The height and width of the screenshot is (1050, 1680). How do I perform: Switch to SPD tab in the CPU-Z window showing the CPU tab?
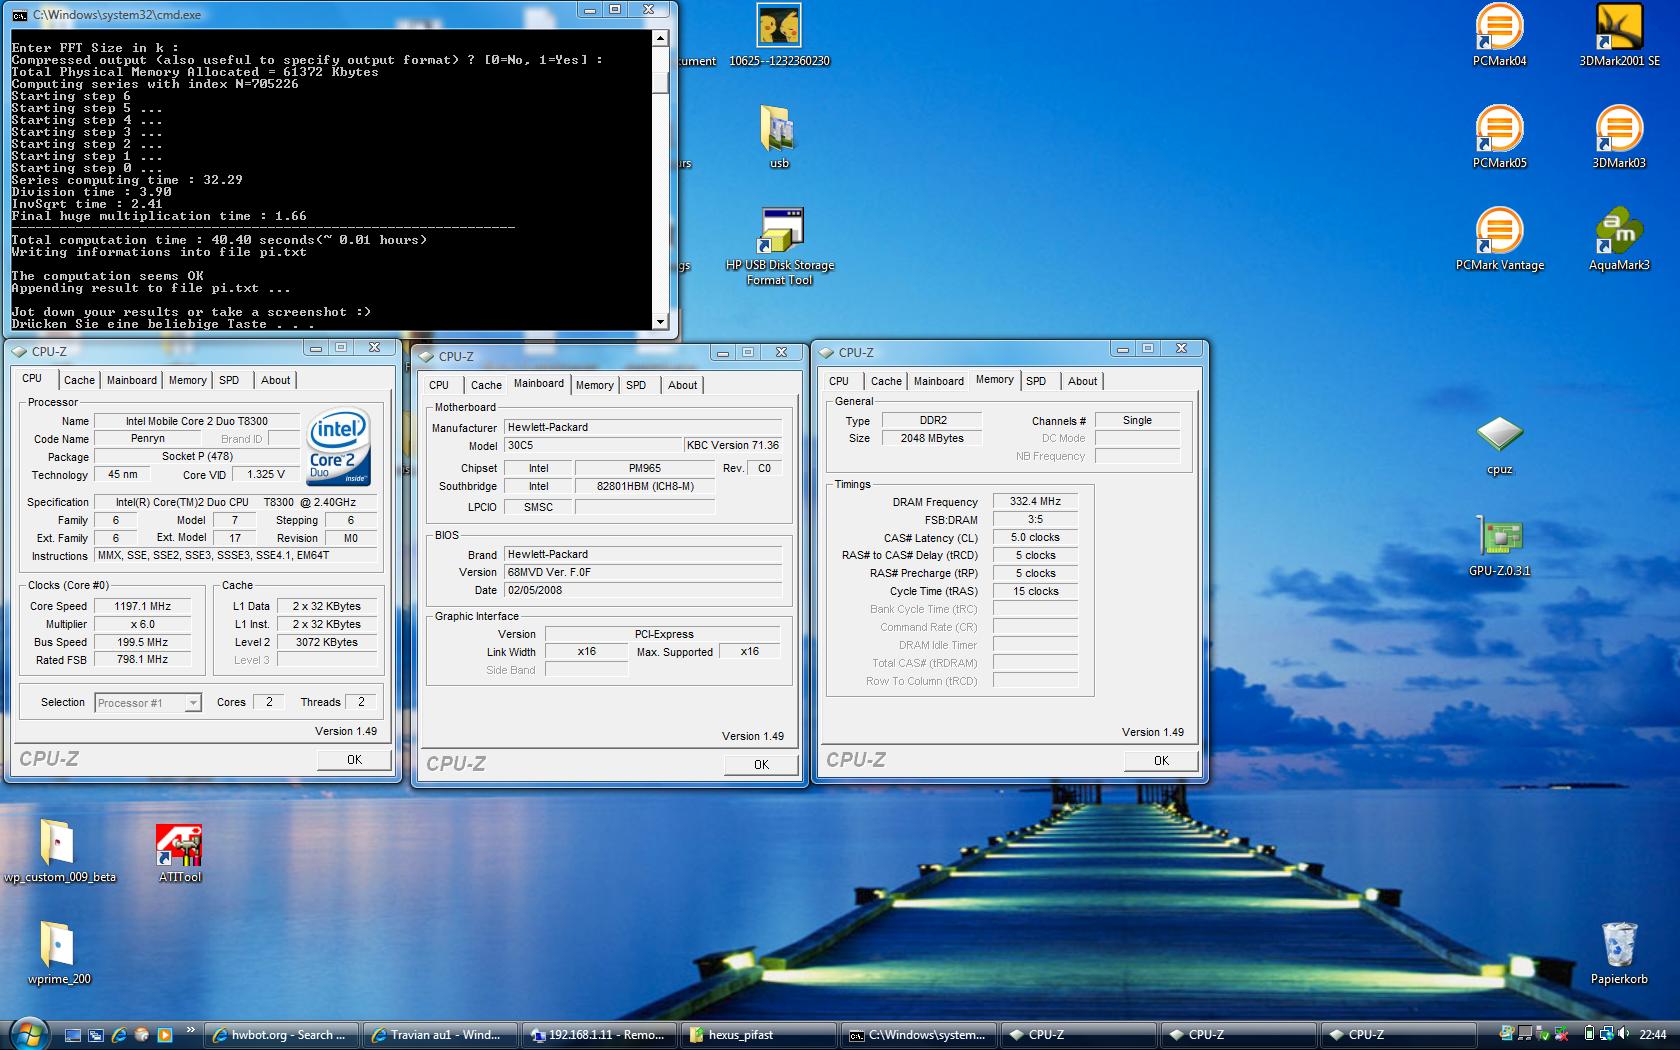pyautogui.click(x=229, y=380)
